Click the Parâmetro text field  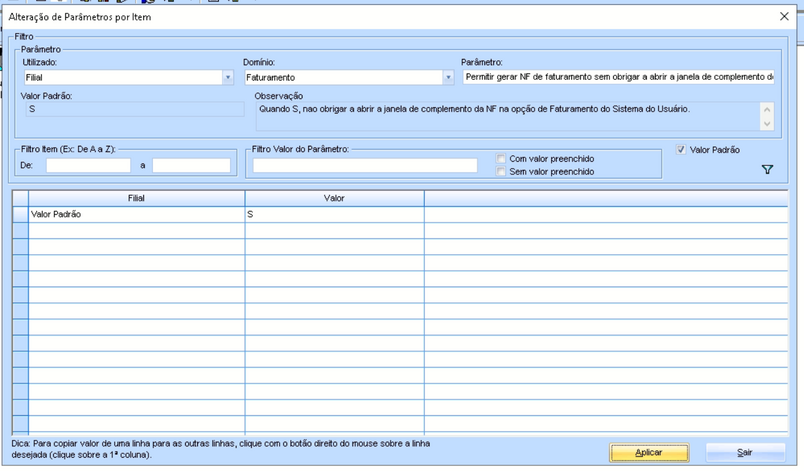point(617,77)
